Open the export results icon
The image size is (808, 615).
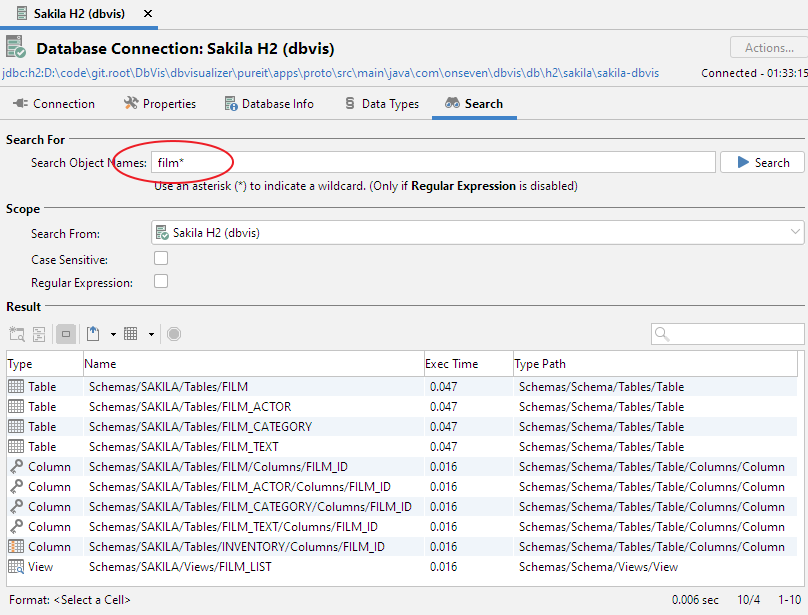93,333
